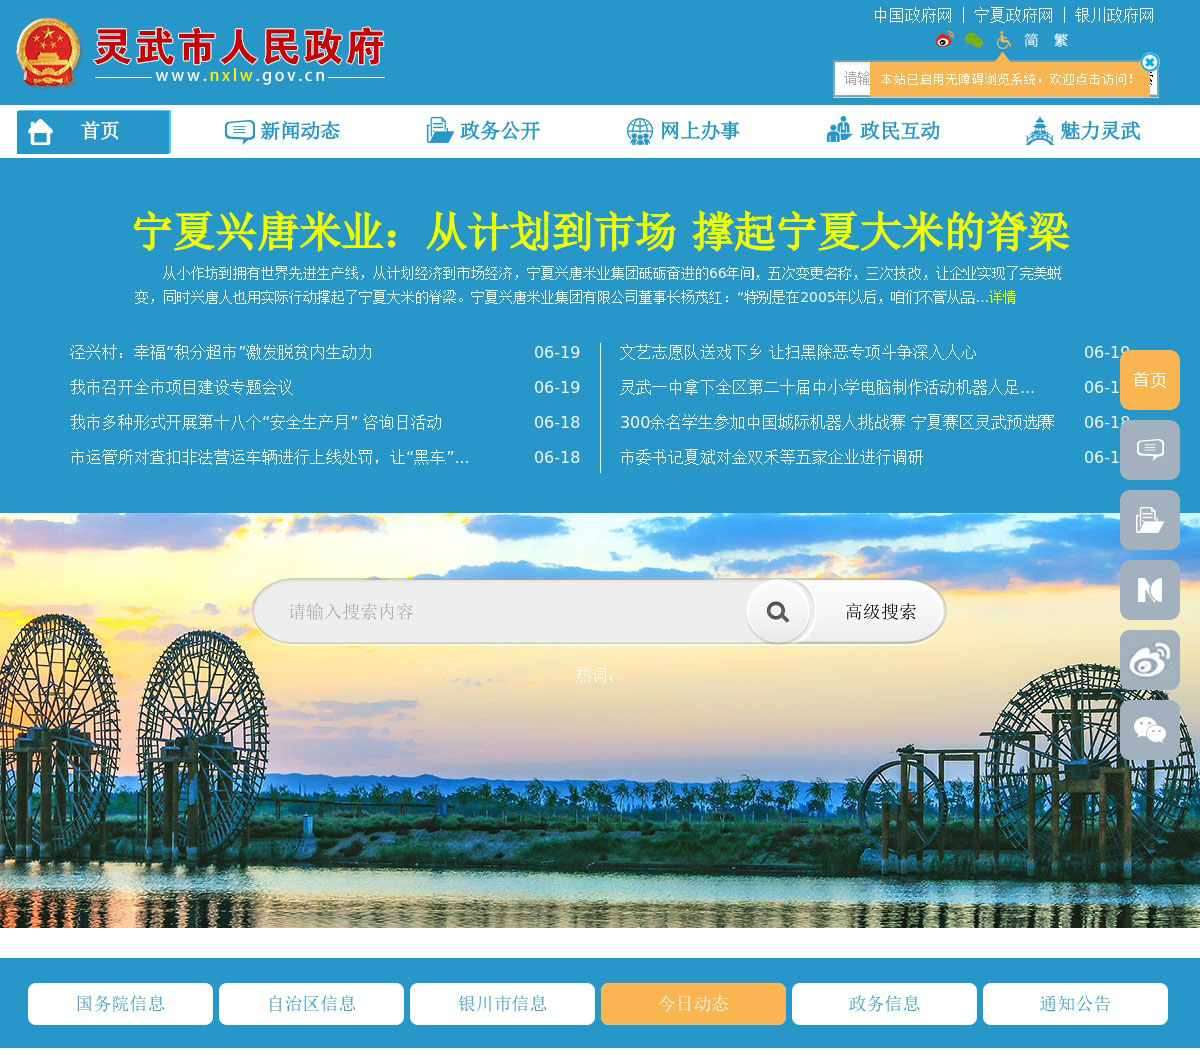The height and width of the screenshot is (1063, 1200).
Task: Click the floating sidebar message icon
Action: click(1150, 450)
